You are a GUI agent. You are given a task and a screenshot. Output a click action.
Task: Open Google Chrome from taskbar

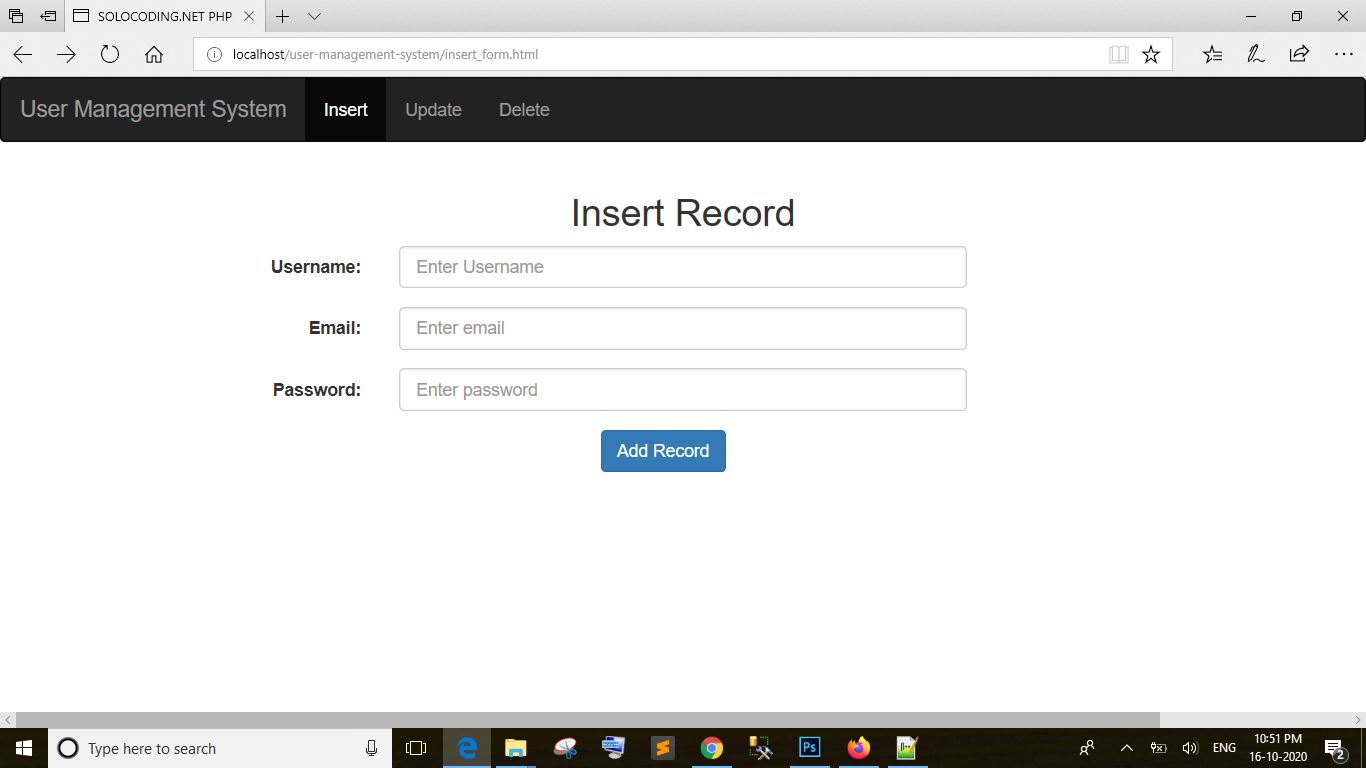711,748
